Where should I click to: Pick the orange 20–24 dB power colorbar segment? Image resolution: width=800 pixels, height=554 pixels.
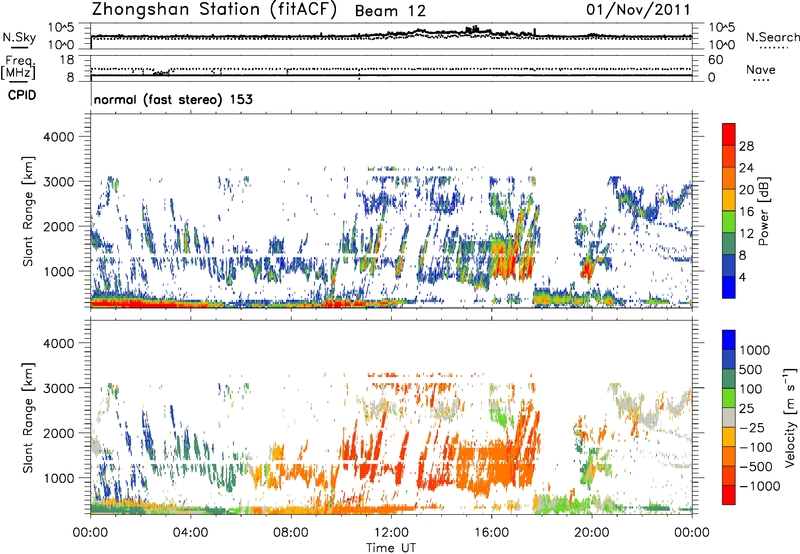tap(729, 178)
